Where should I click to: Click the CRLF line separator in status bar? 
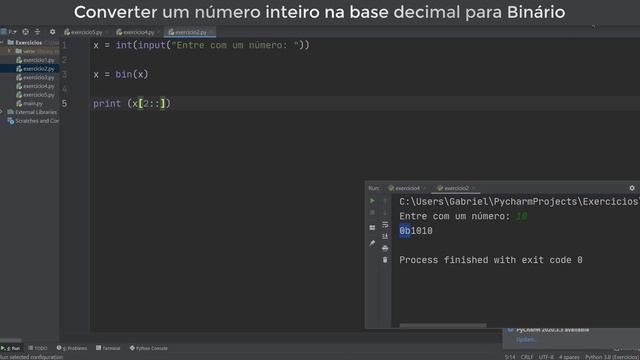click(x=526, y=357)
